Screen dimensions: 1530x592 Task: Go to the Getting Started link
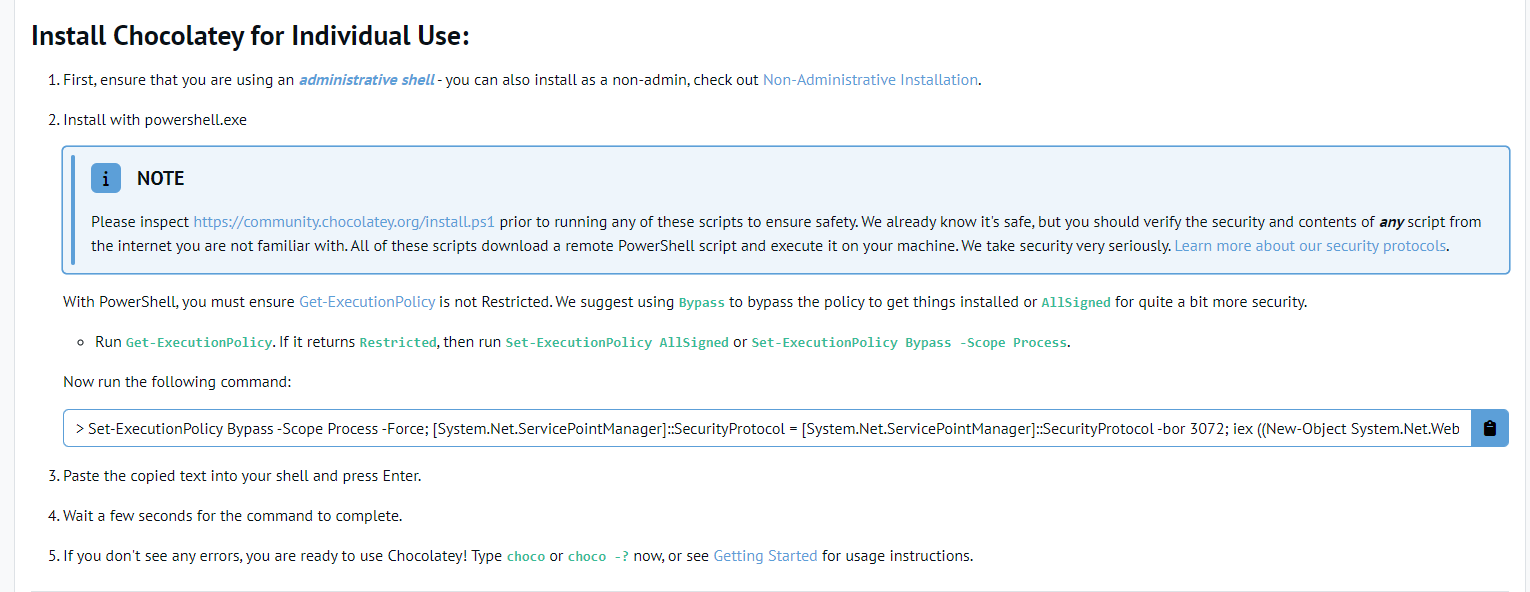point(765,556)
